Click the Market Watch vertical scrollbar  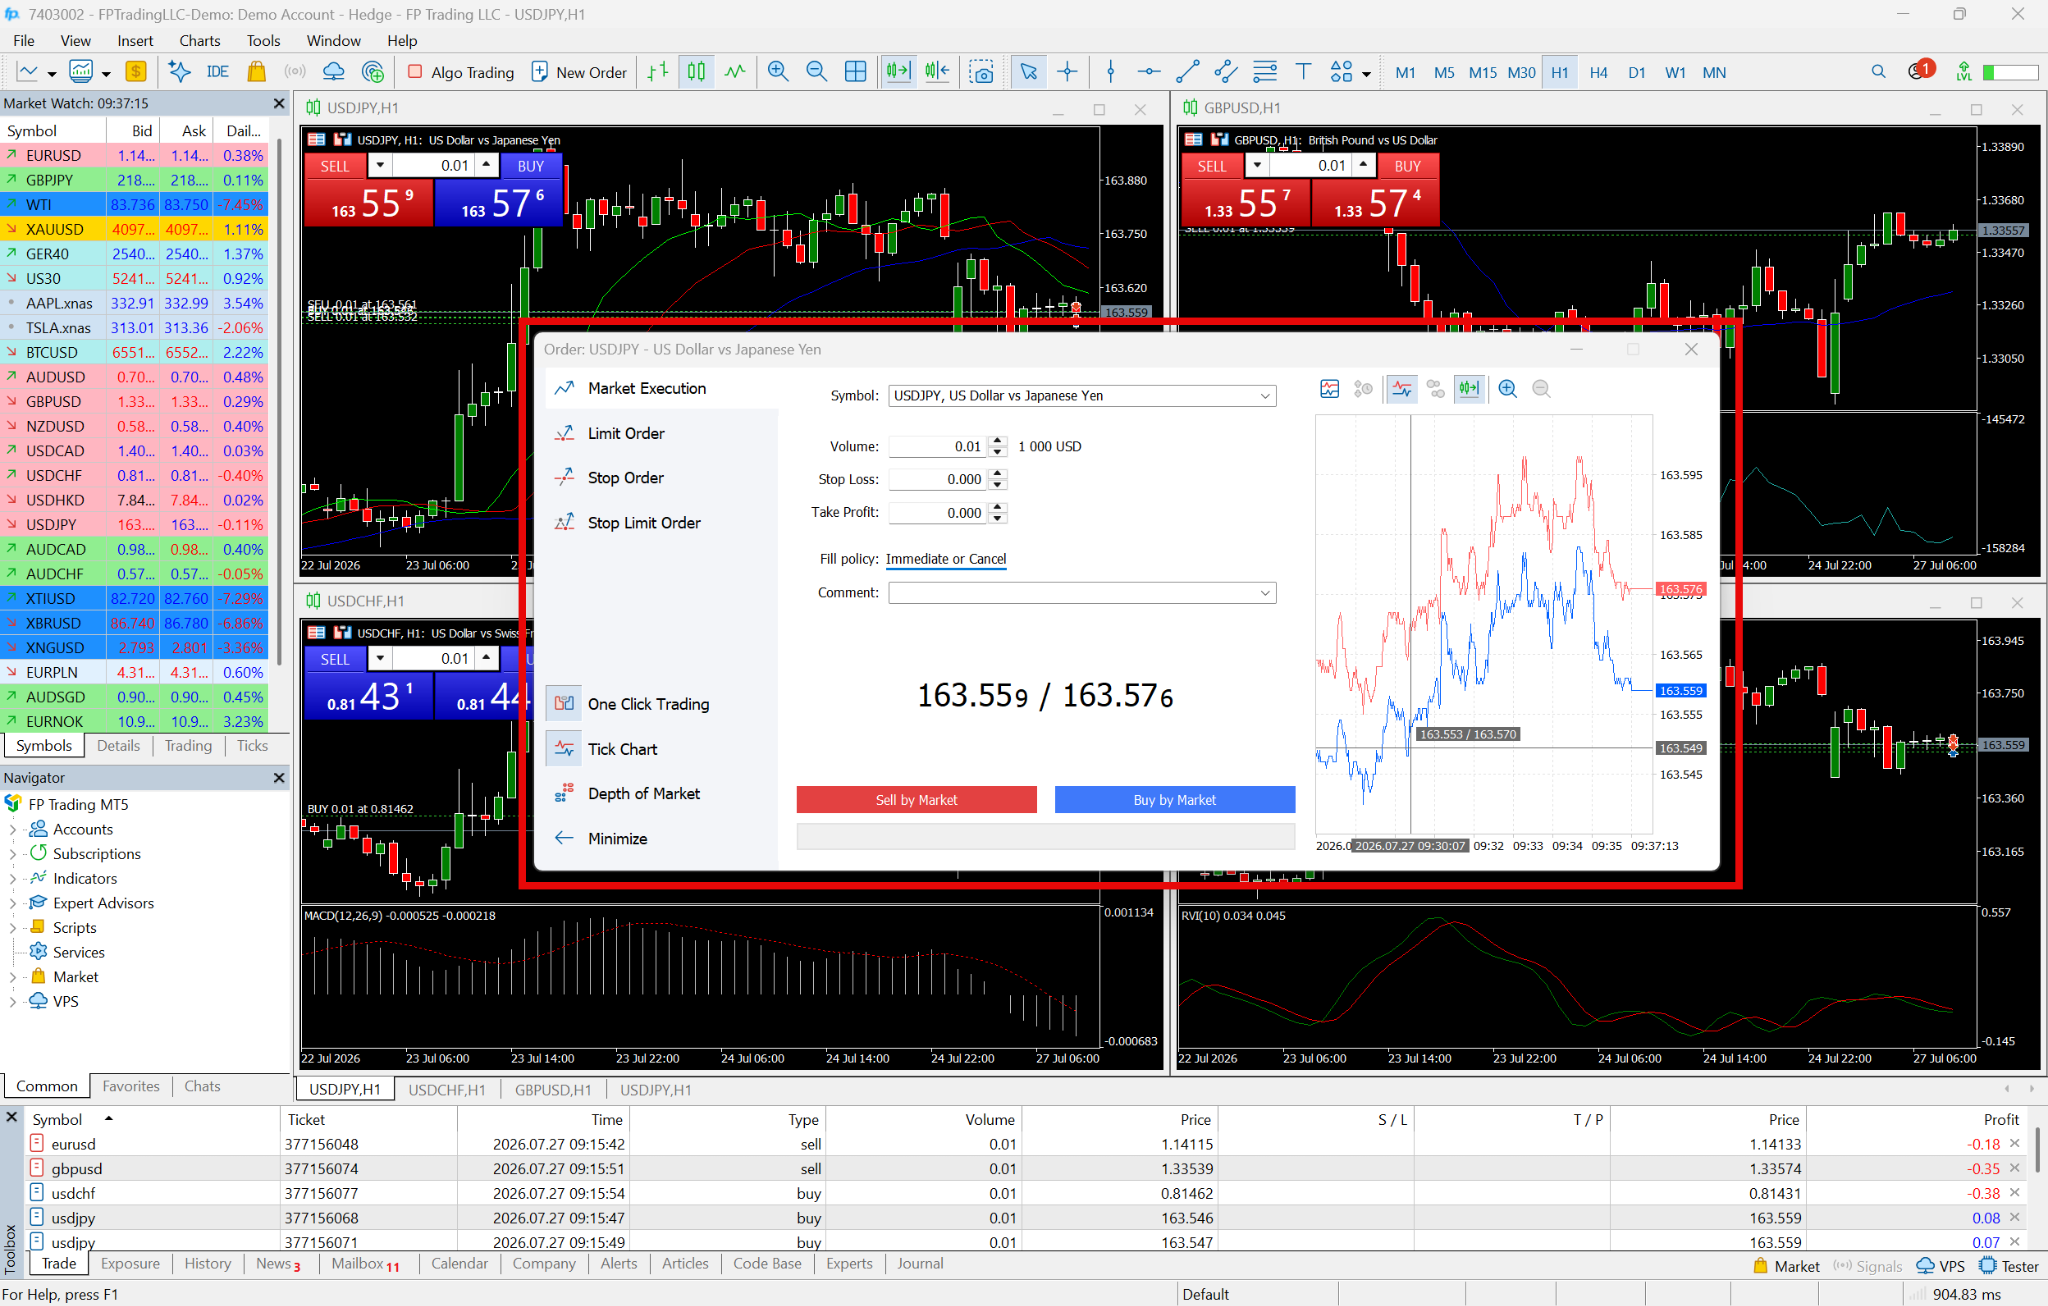click(x=281, y=400)
